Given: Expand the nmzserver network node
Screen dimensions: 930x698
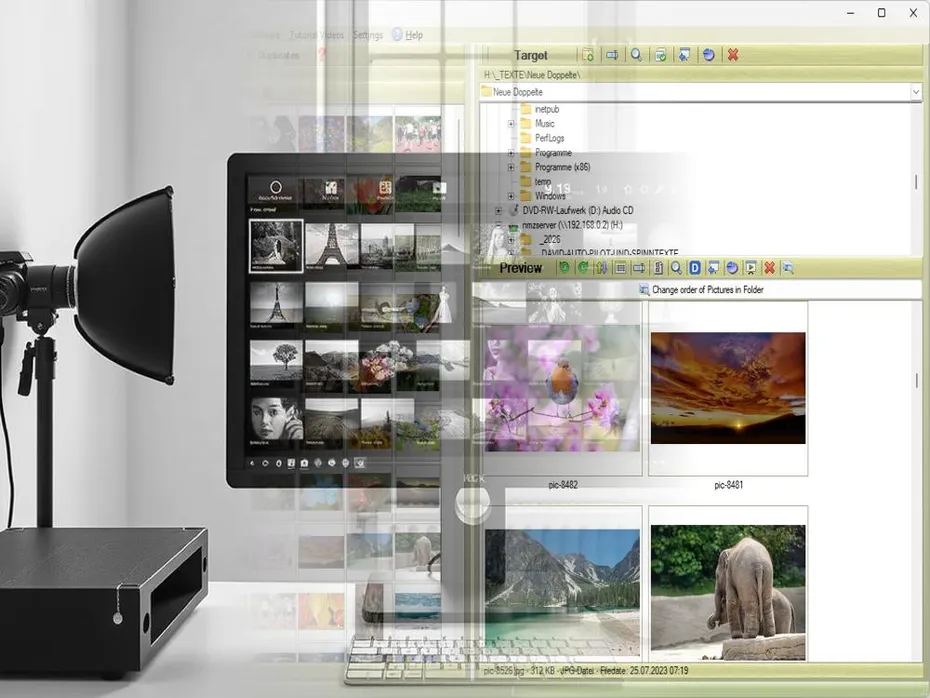Looking at the screenshot, I should [x=498, y=225].
